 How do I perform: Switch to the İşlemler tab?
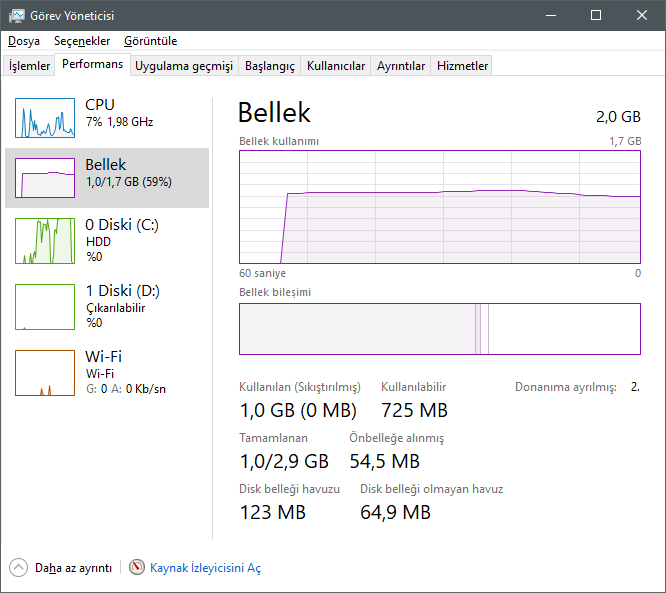30,66
